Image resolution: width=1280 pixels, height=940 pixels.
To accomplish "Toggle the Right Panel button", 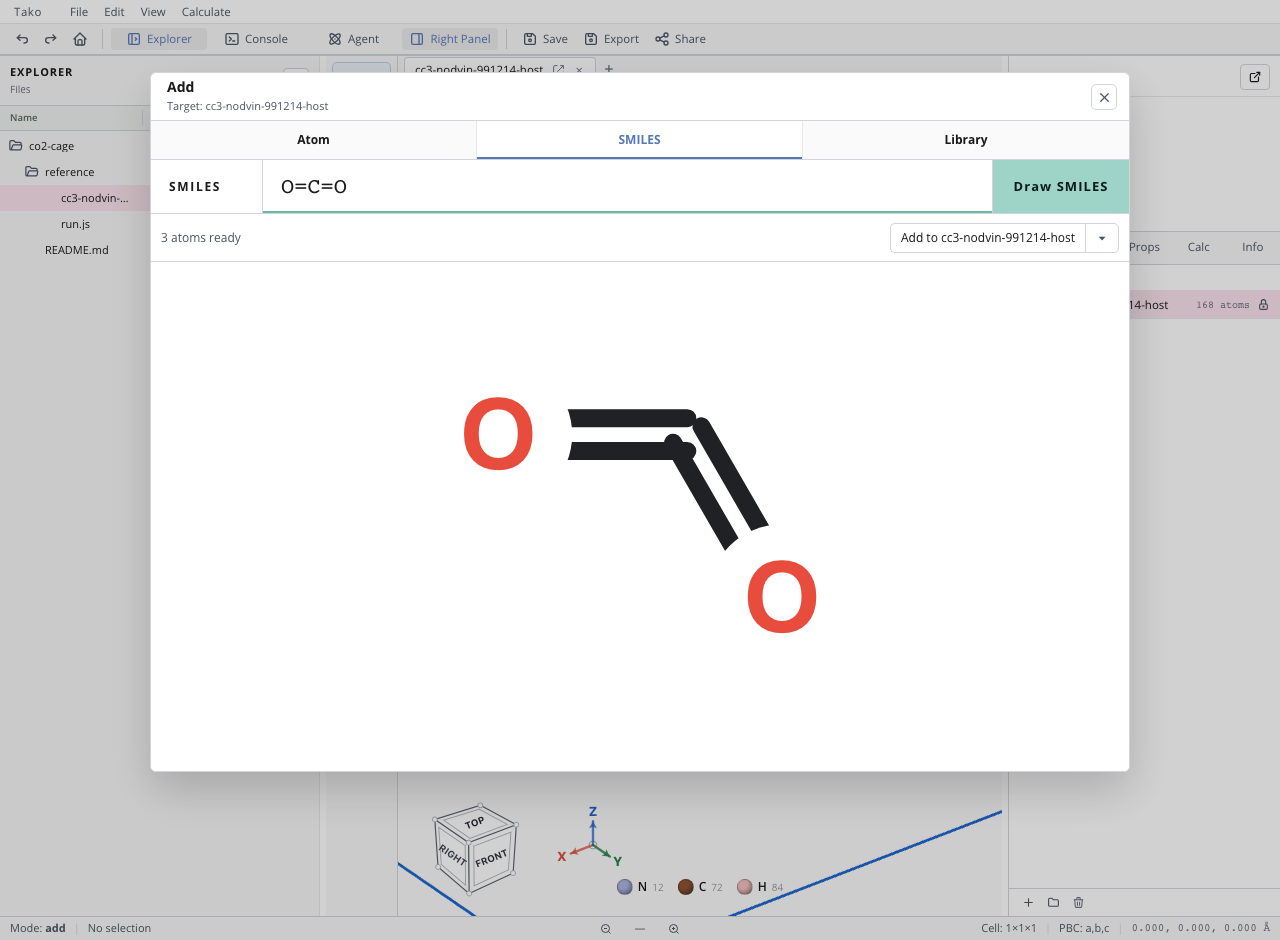I will tap(450, 39).
